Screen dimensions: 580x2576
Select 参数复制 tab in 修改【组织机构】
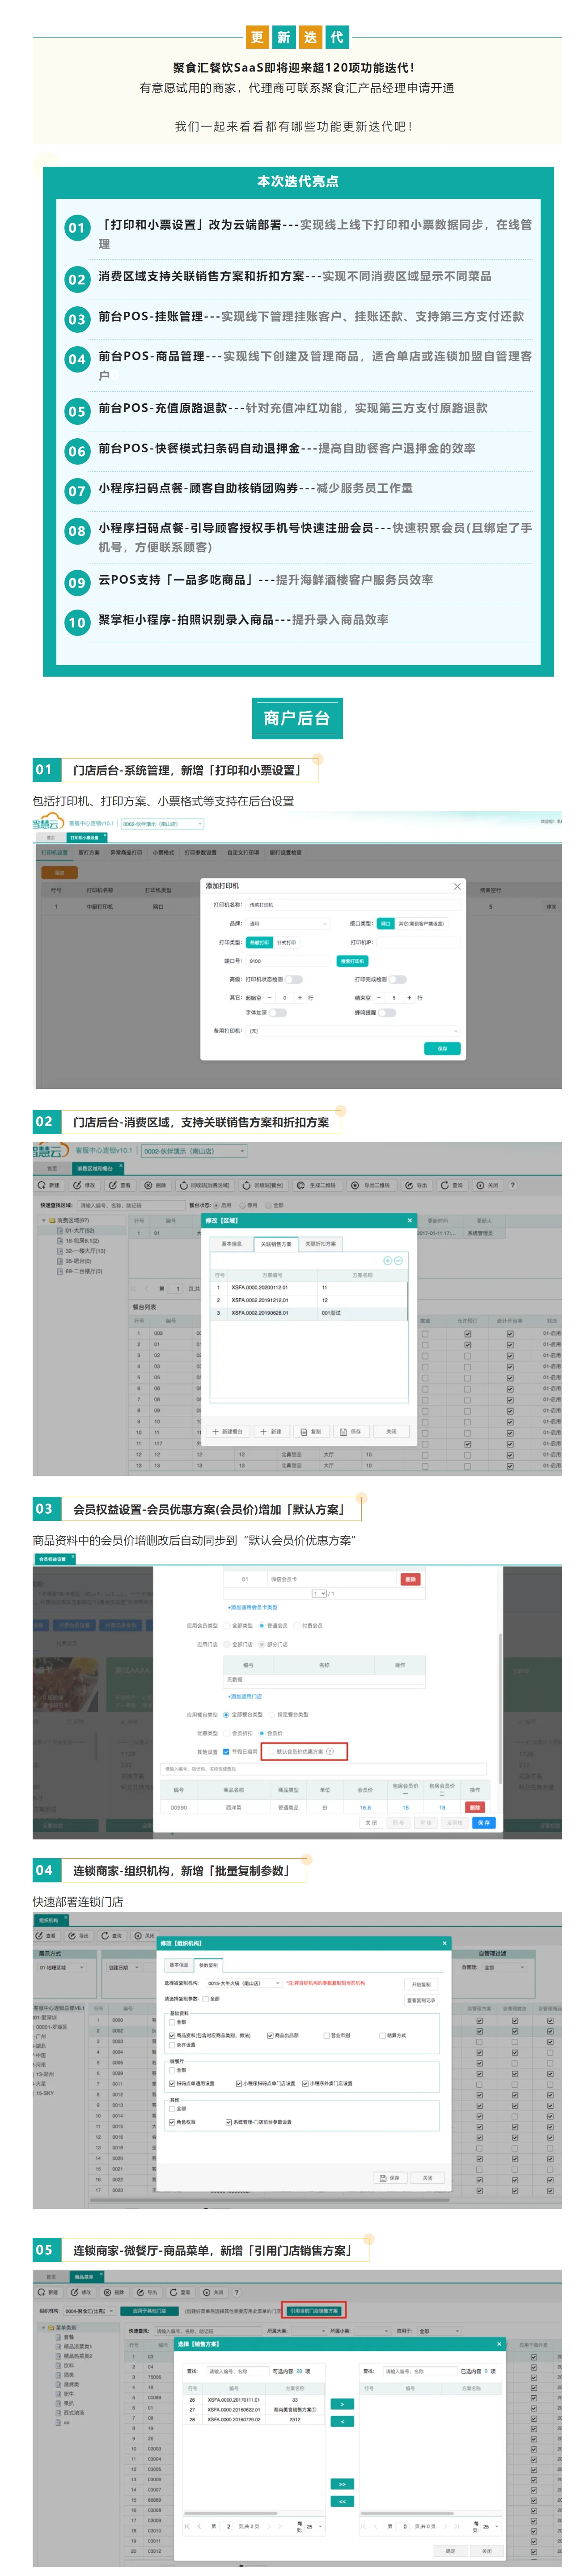point(208,1965)
